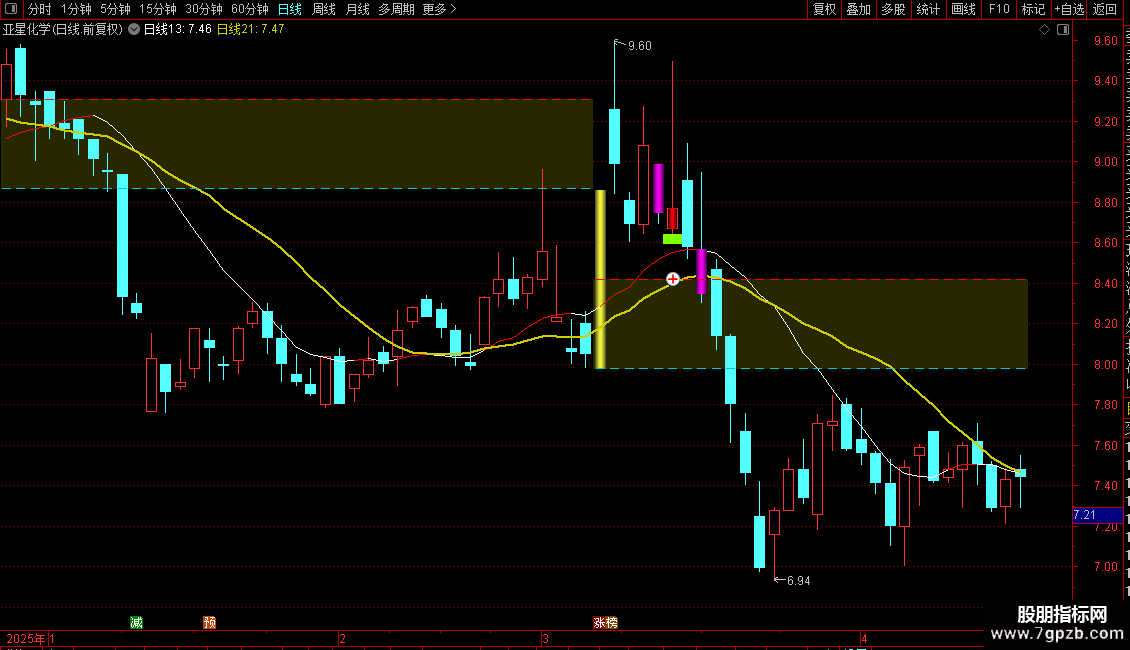Click the diamond icon above price axis
This screenshot has height=650, width=1130.
point(1044,30)
